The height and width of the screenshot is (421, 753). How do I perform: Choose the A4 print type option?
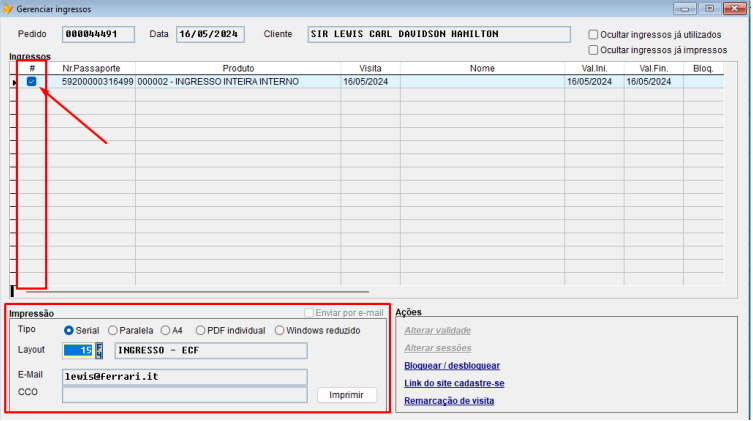point(165,330)
